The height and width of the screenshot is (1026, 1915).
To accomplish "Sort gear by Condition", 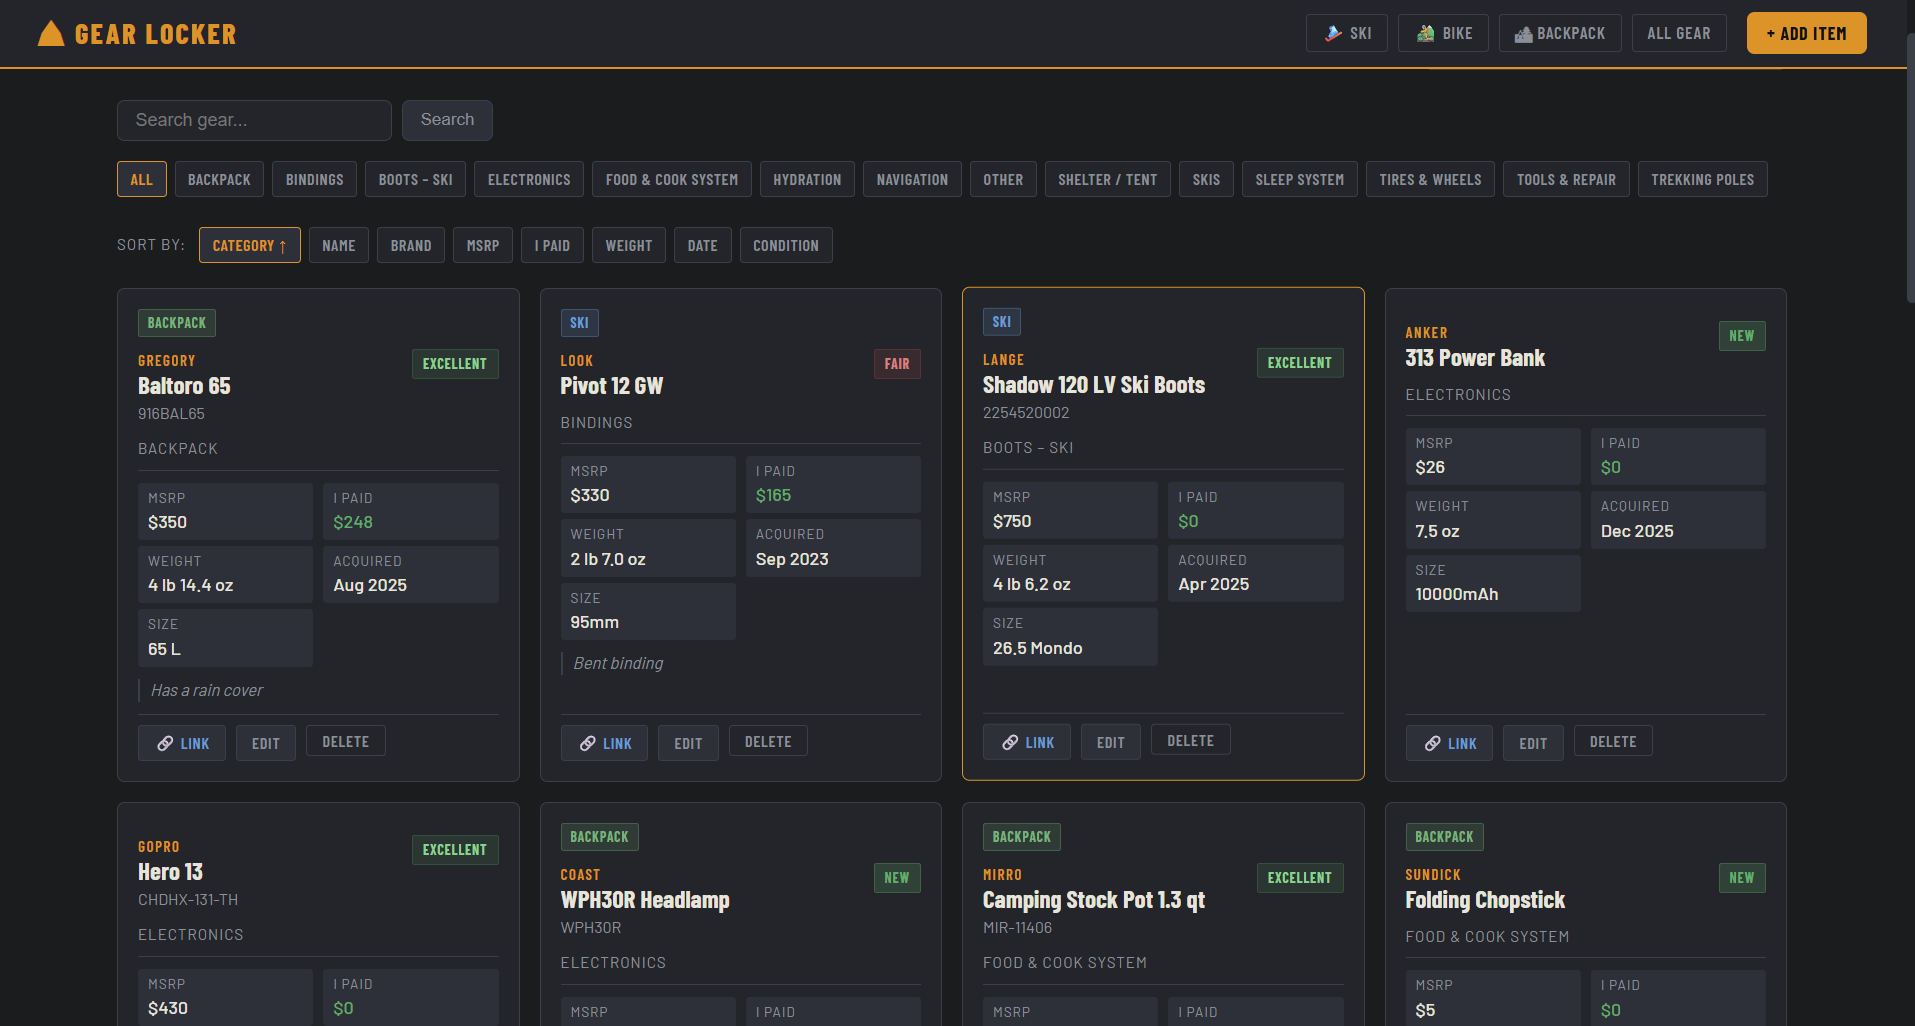I will point(786,245).
